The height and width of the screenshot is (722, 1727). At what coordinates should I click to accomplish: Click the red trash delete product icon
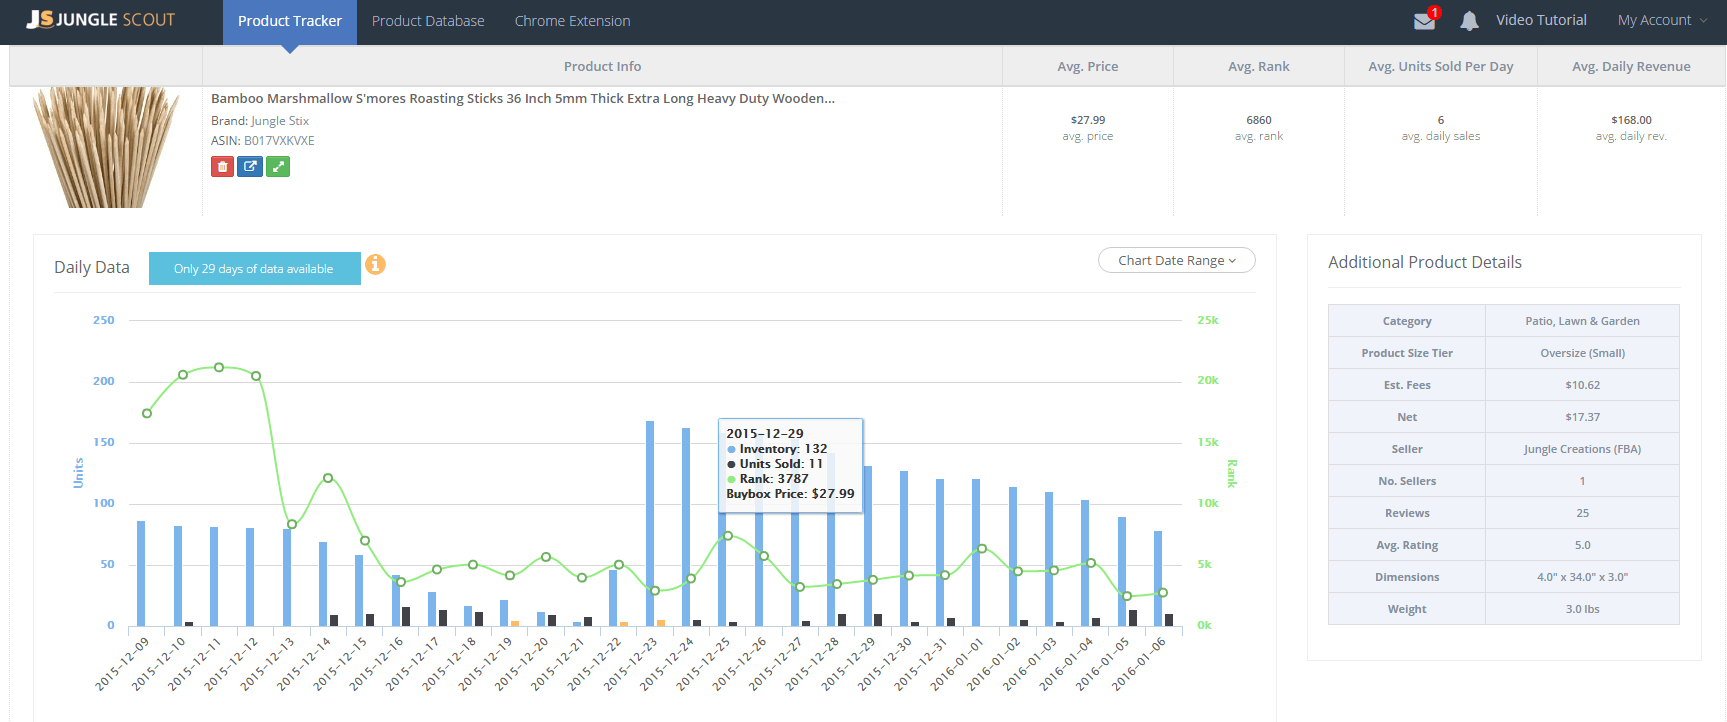tap(222, 167)
